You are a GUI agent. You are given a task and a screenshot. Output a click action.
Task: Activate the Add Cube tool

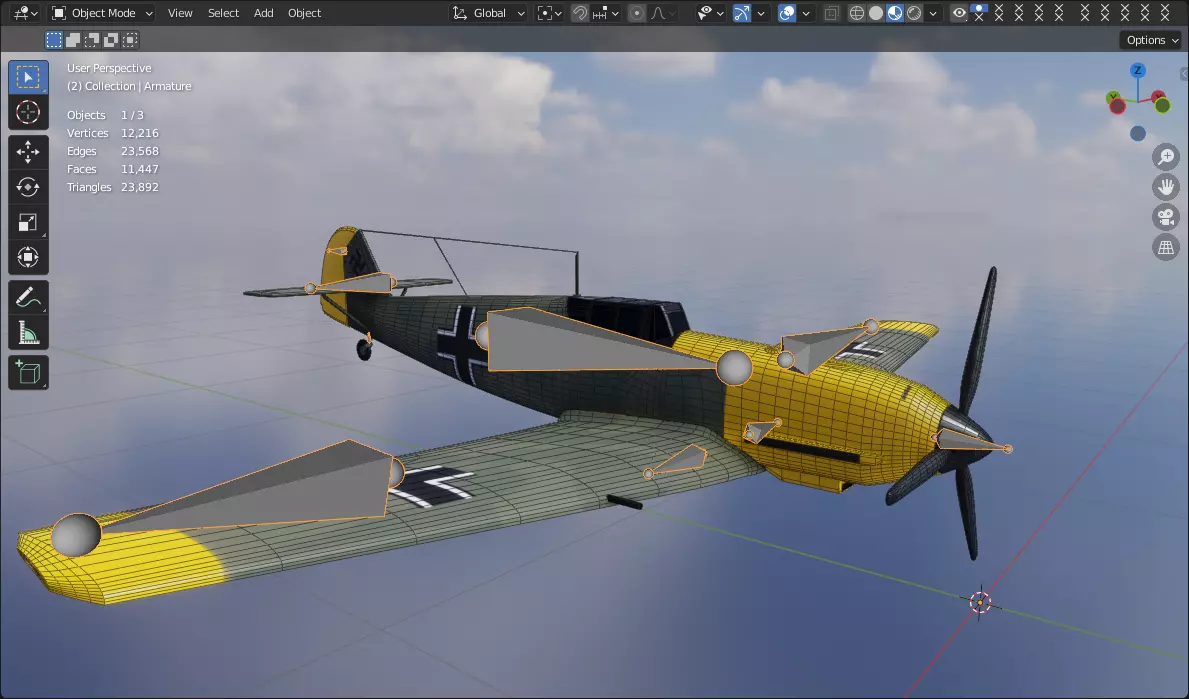pos(28,373)
